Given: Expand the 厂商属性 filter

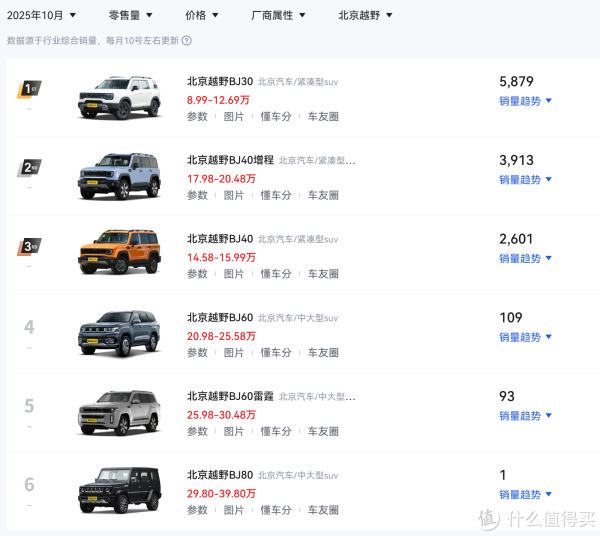Looking at the screenshot, I should coord(278,15).
